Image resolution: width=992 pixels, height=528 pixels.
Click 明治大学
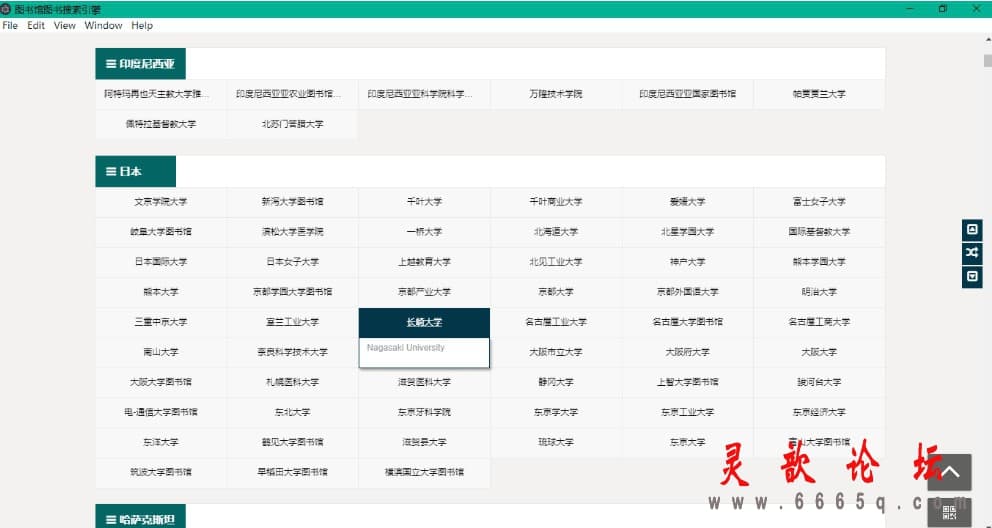tap(819, 292)
